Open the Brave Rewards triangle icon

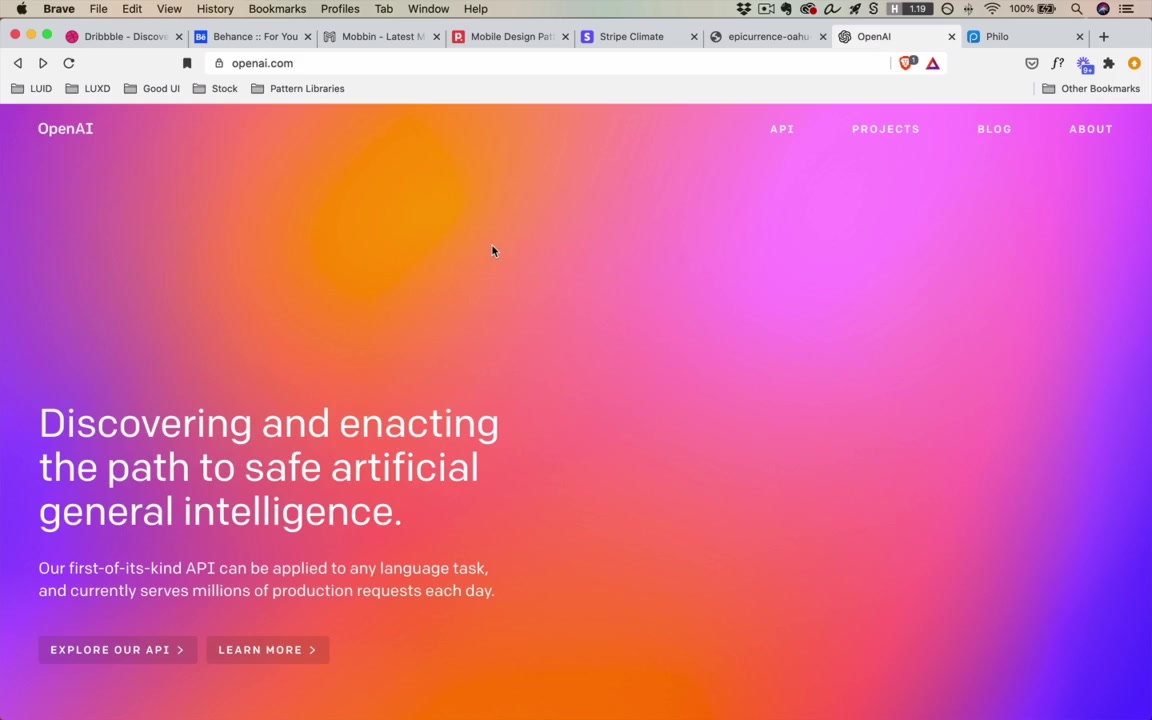pyautogui.click(x=933, y=63)
